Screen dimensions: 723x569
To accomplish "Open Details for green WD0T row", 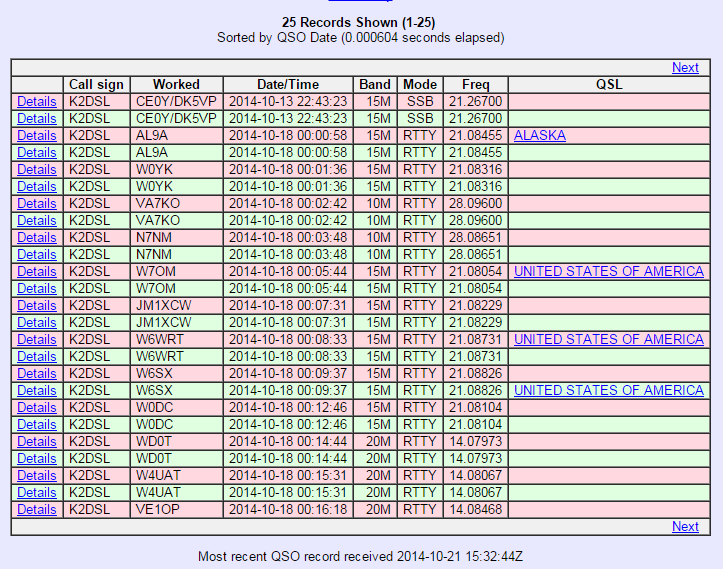I will (37, 459).
